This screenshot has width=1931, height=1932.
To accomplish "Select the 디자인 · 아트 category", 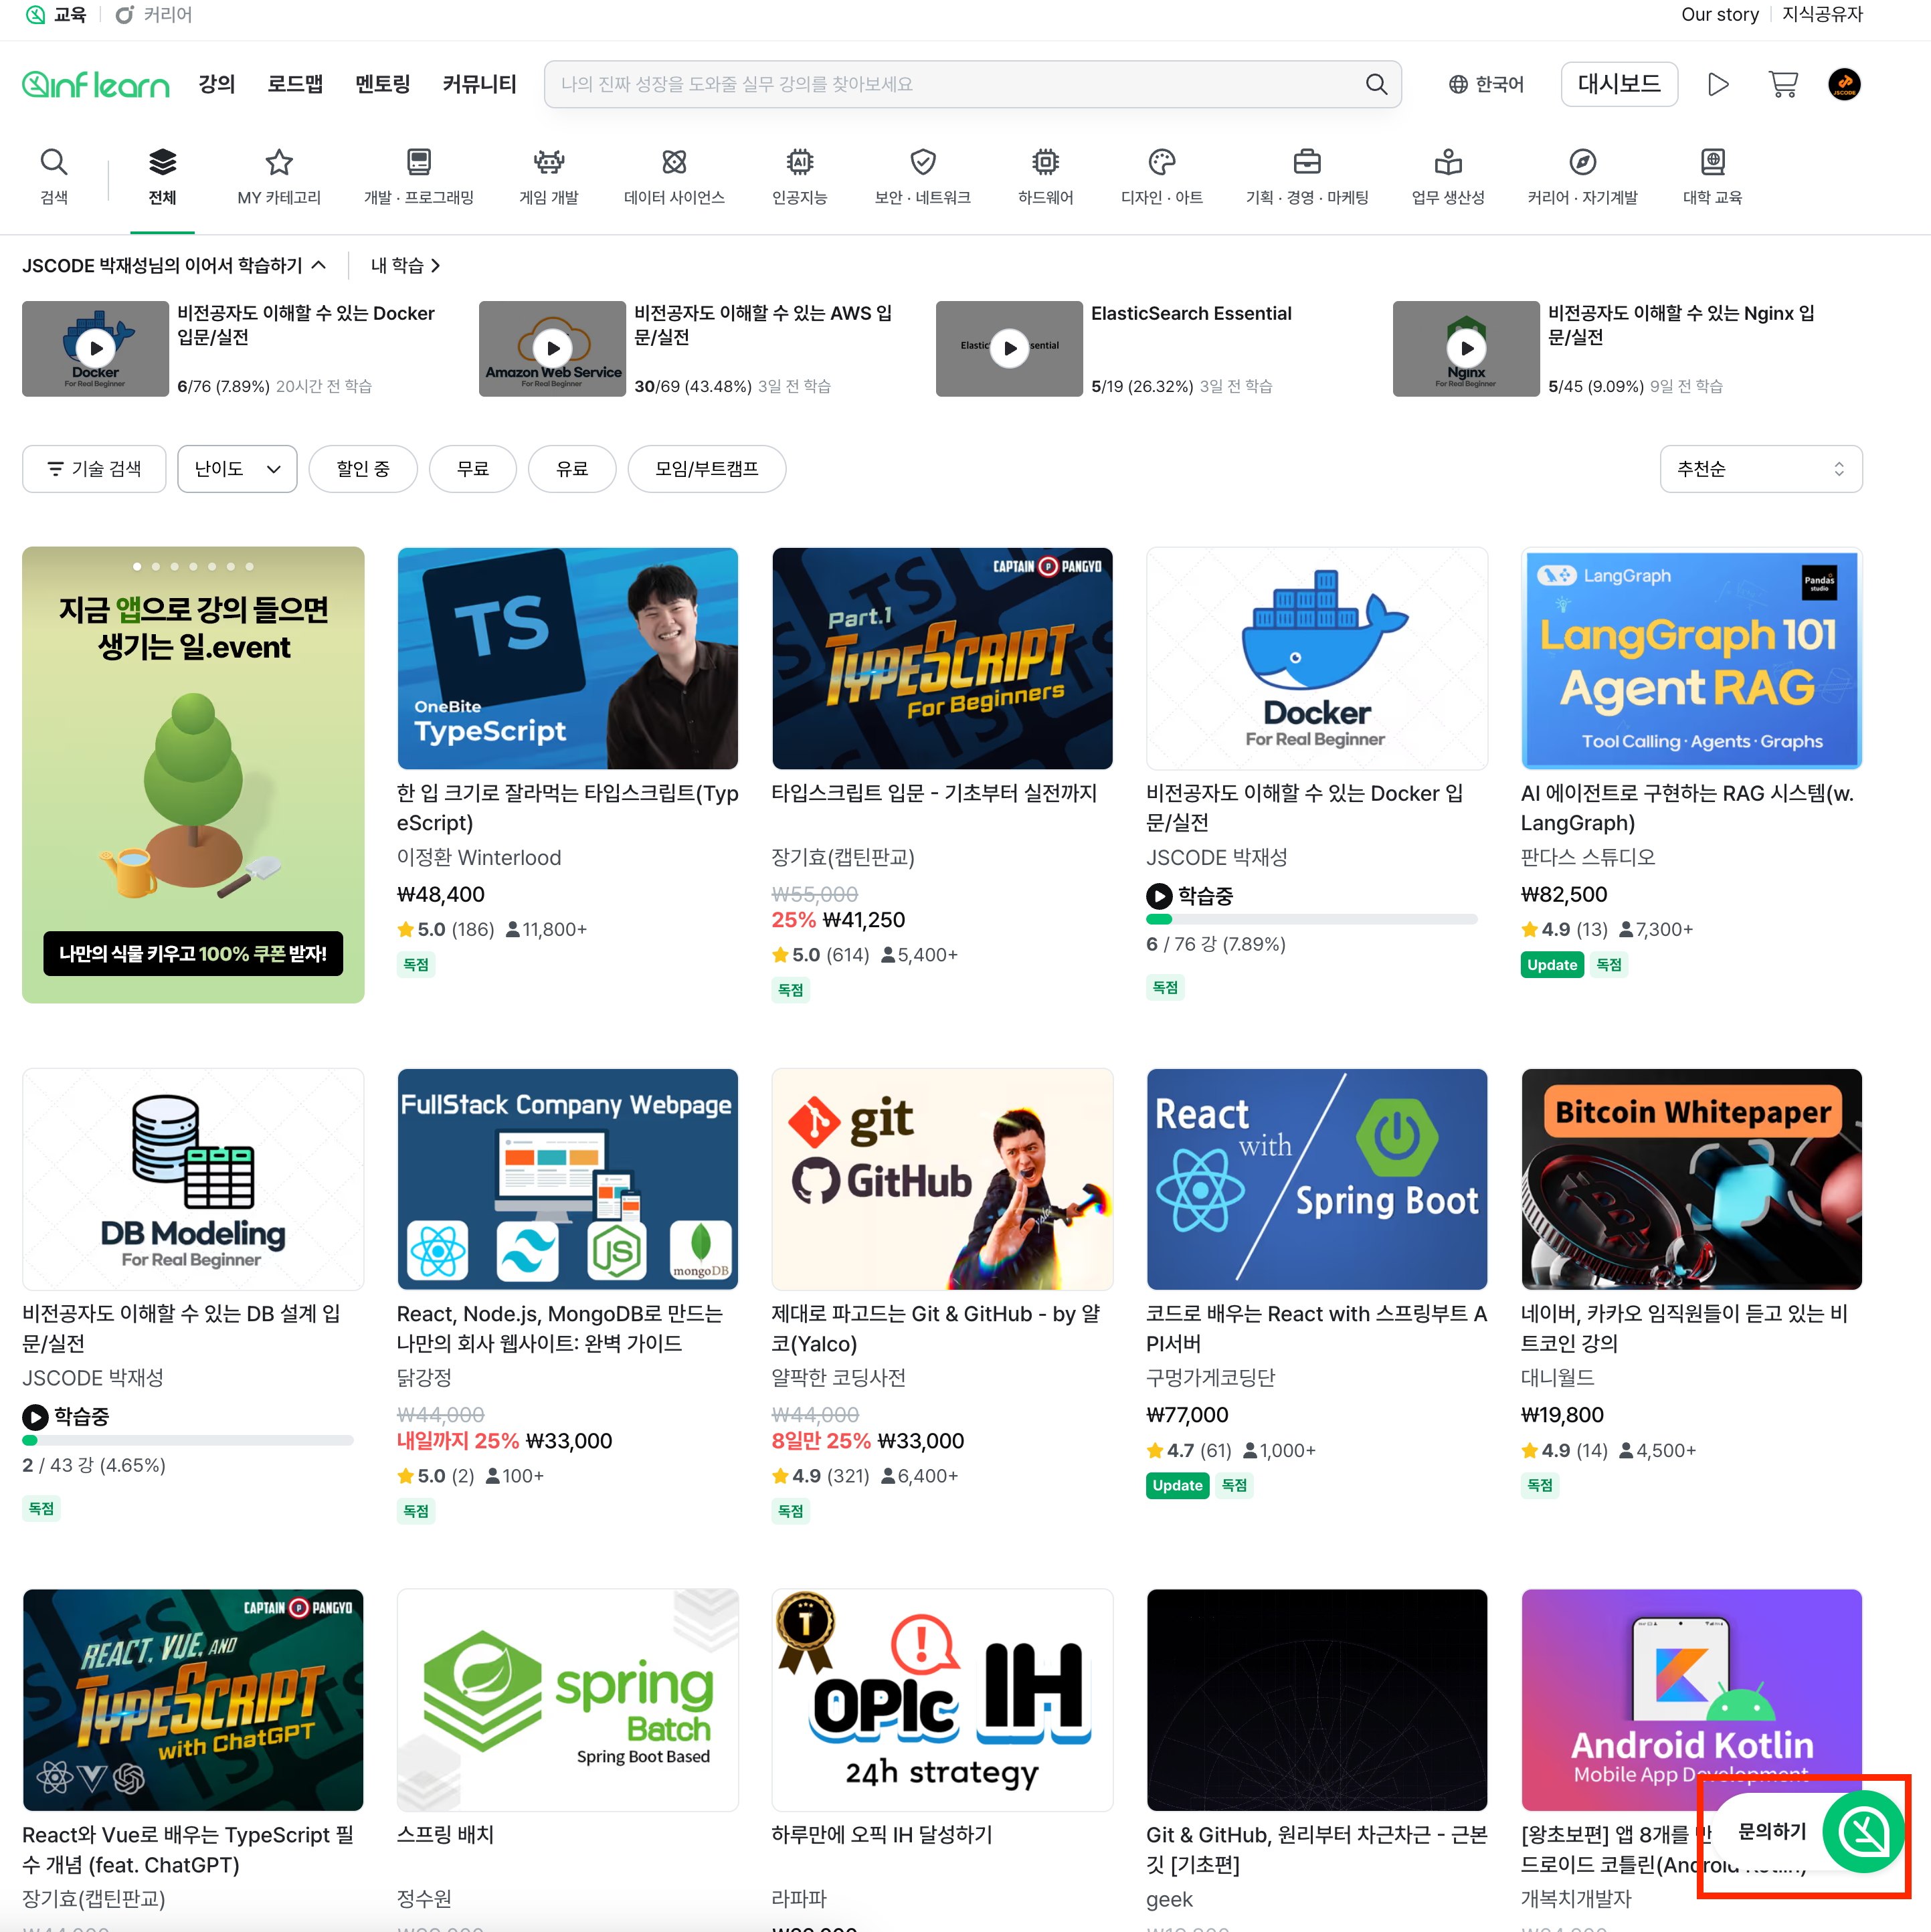I will (1161, 176).
